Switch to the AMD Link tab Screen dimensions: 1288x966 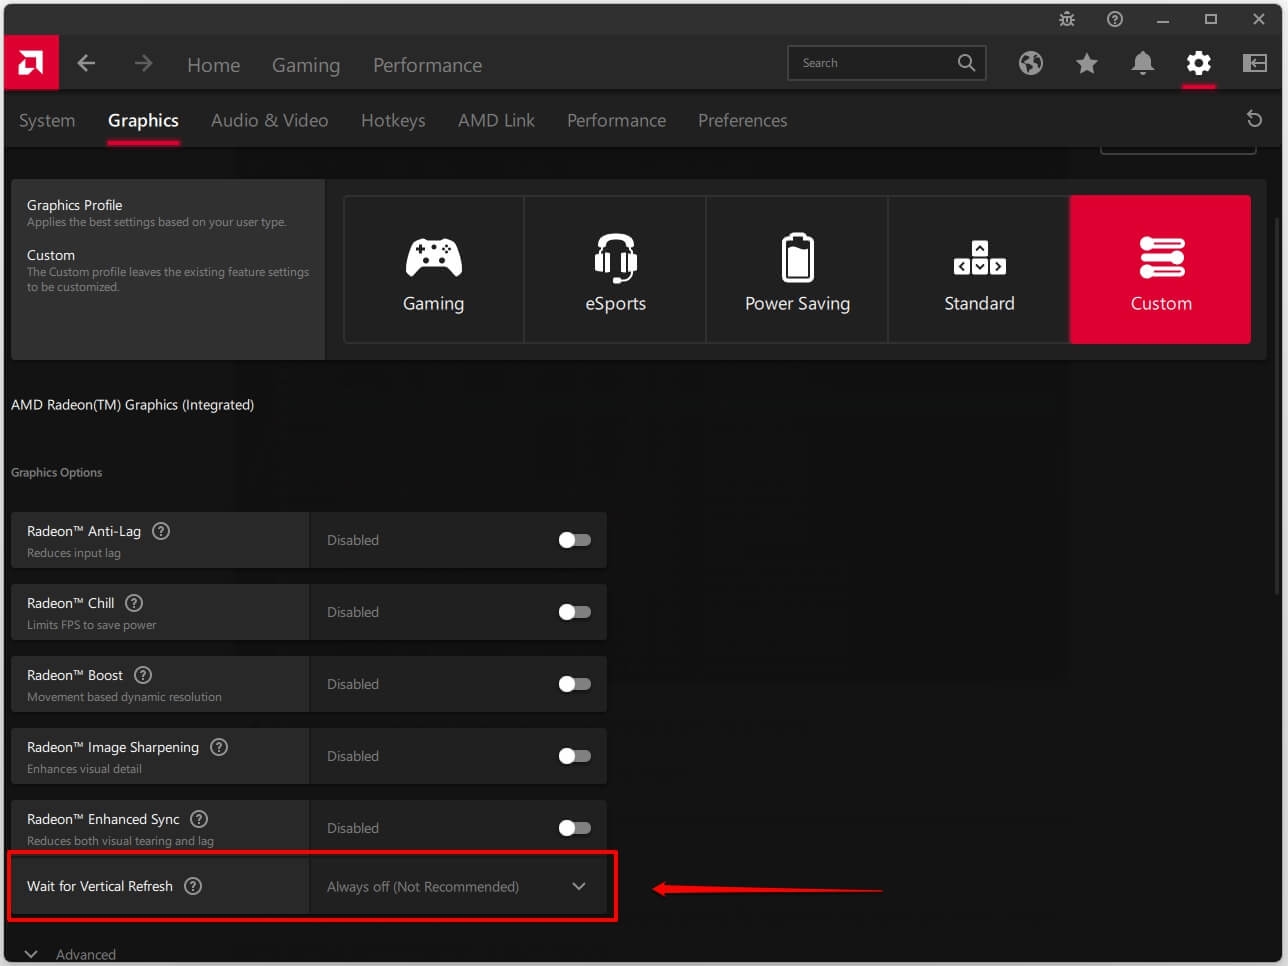[496, 120]
